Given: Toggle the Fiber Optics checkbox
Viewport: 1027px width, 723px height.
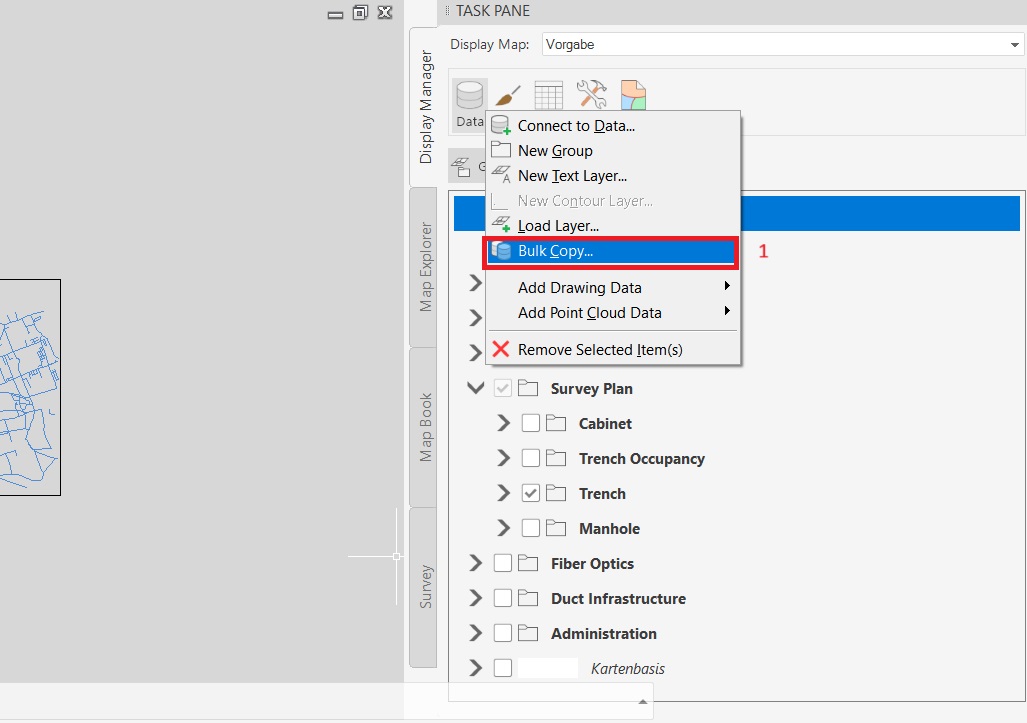Looking at the screenshot, I should click(x=503, y=564).
